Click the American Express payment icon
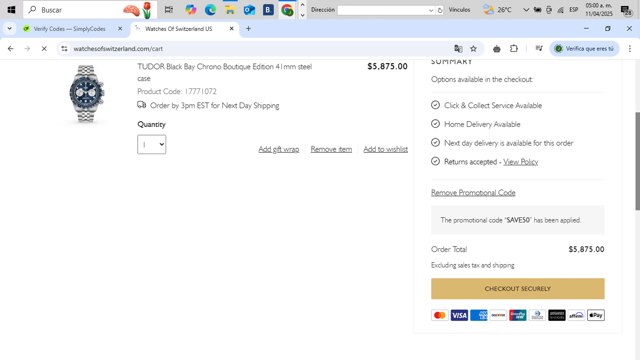This screenshot has height=360, width=640. [x=479, y=315]
